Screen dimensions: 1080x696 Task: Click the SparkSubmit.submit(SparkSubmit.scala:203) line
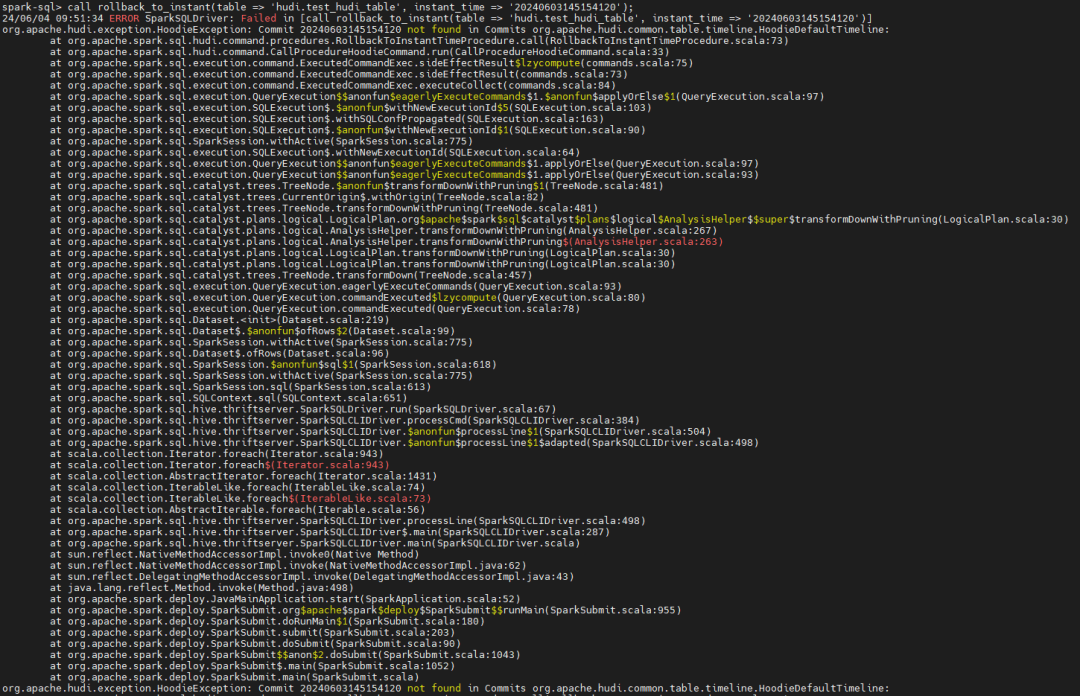252,633
